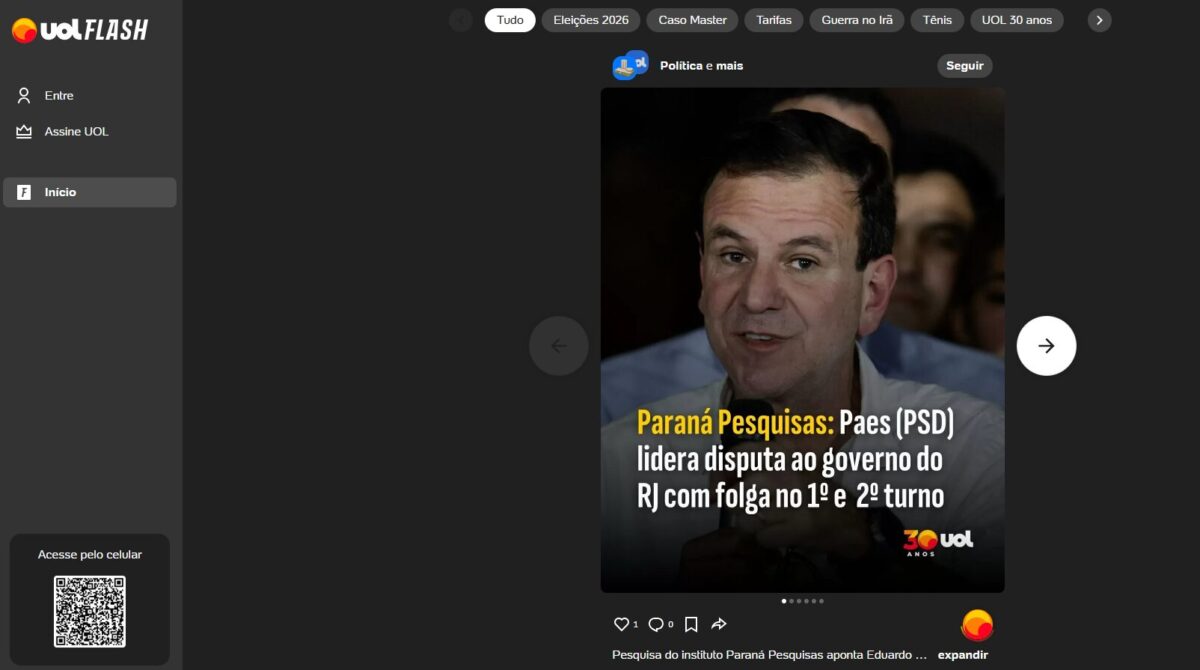The width and height of the screenshot is (1200, 670).
Task: Go to the previous story with the left arrow
Action: tap(558, 346)
